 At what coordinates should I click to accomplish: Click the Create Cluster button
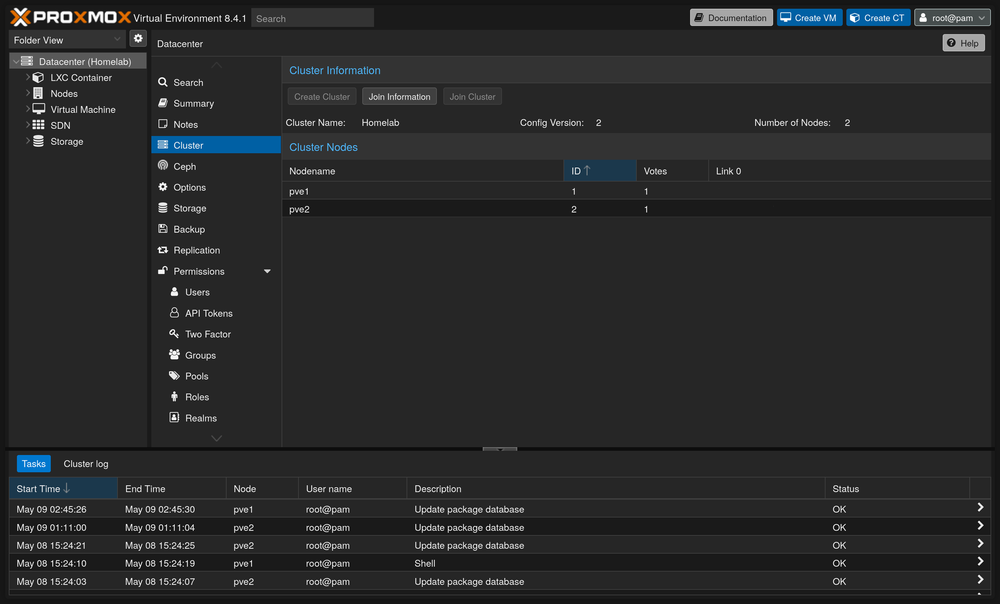[x=322, y=97]
